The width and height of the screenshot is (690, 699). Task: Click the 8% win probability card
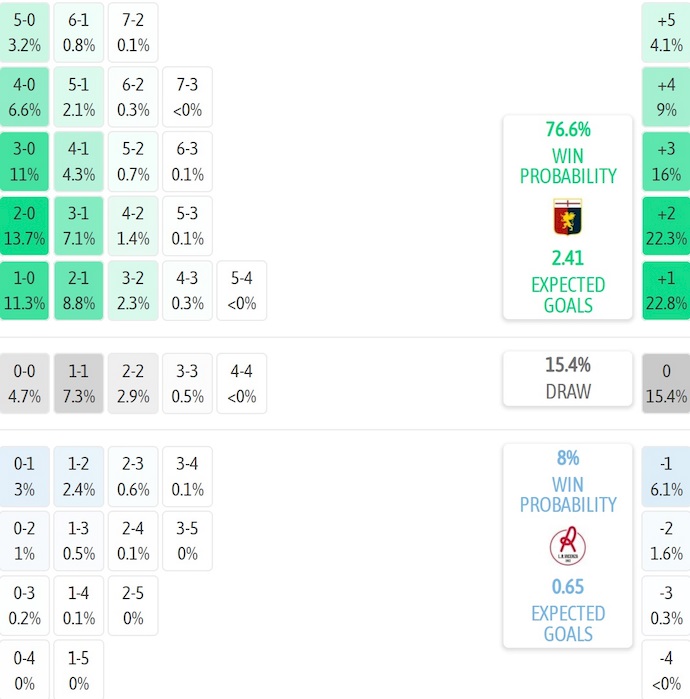pos(567,546)
